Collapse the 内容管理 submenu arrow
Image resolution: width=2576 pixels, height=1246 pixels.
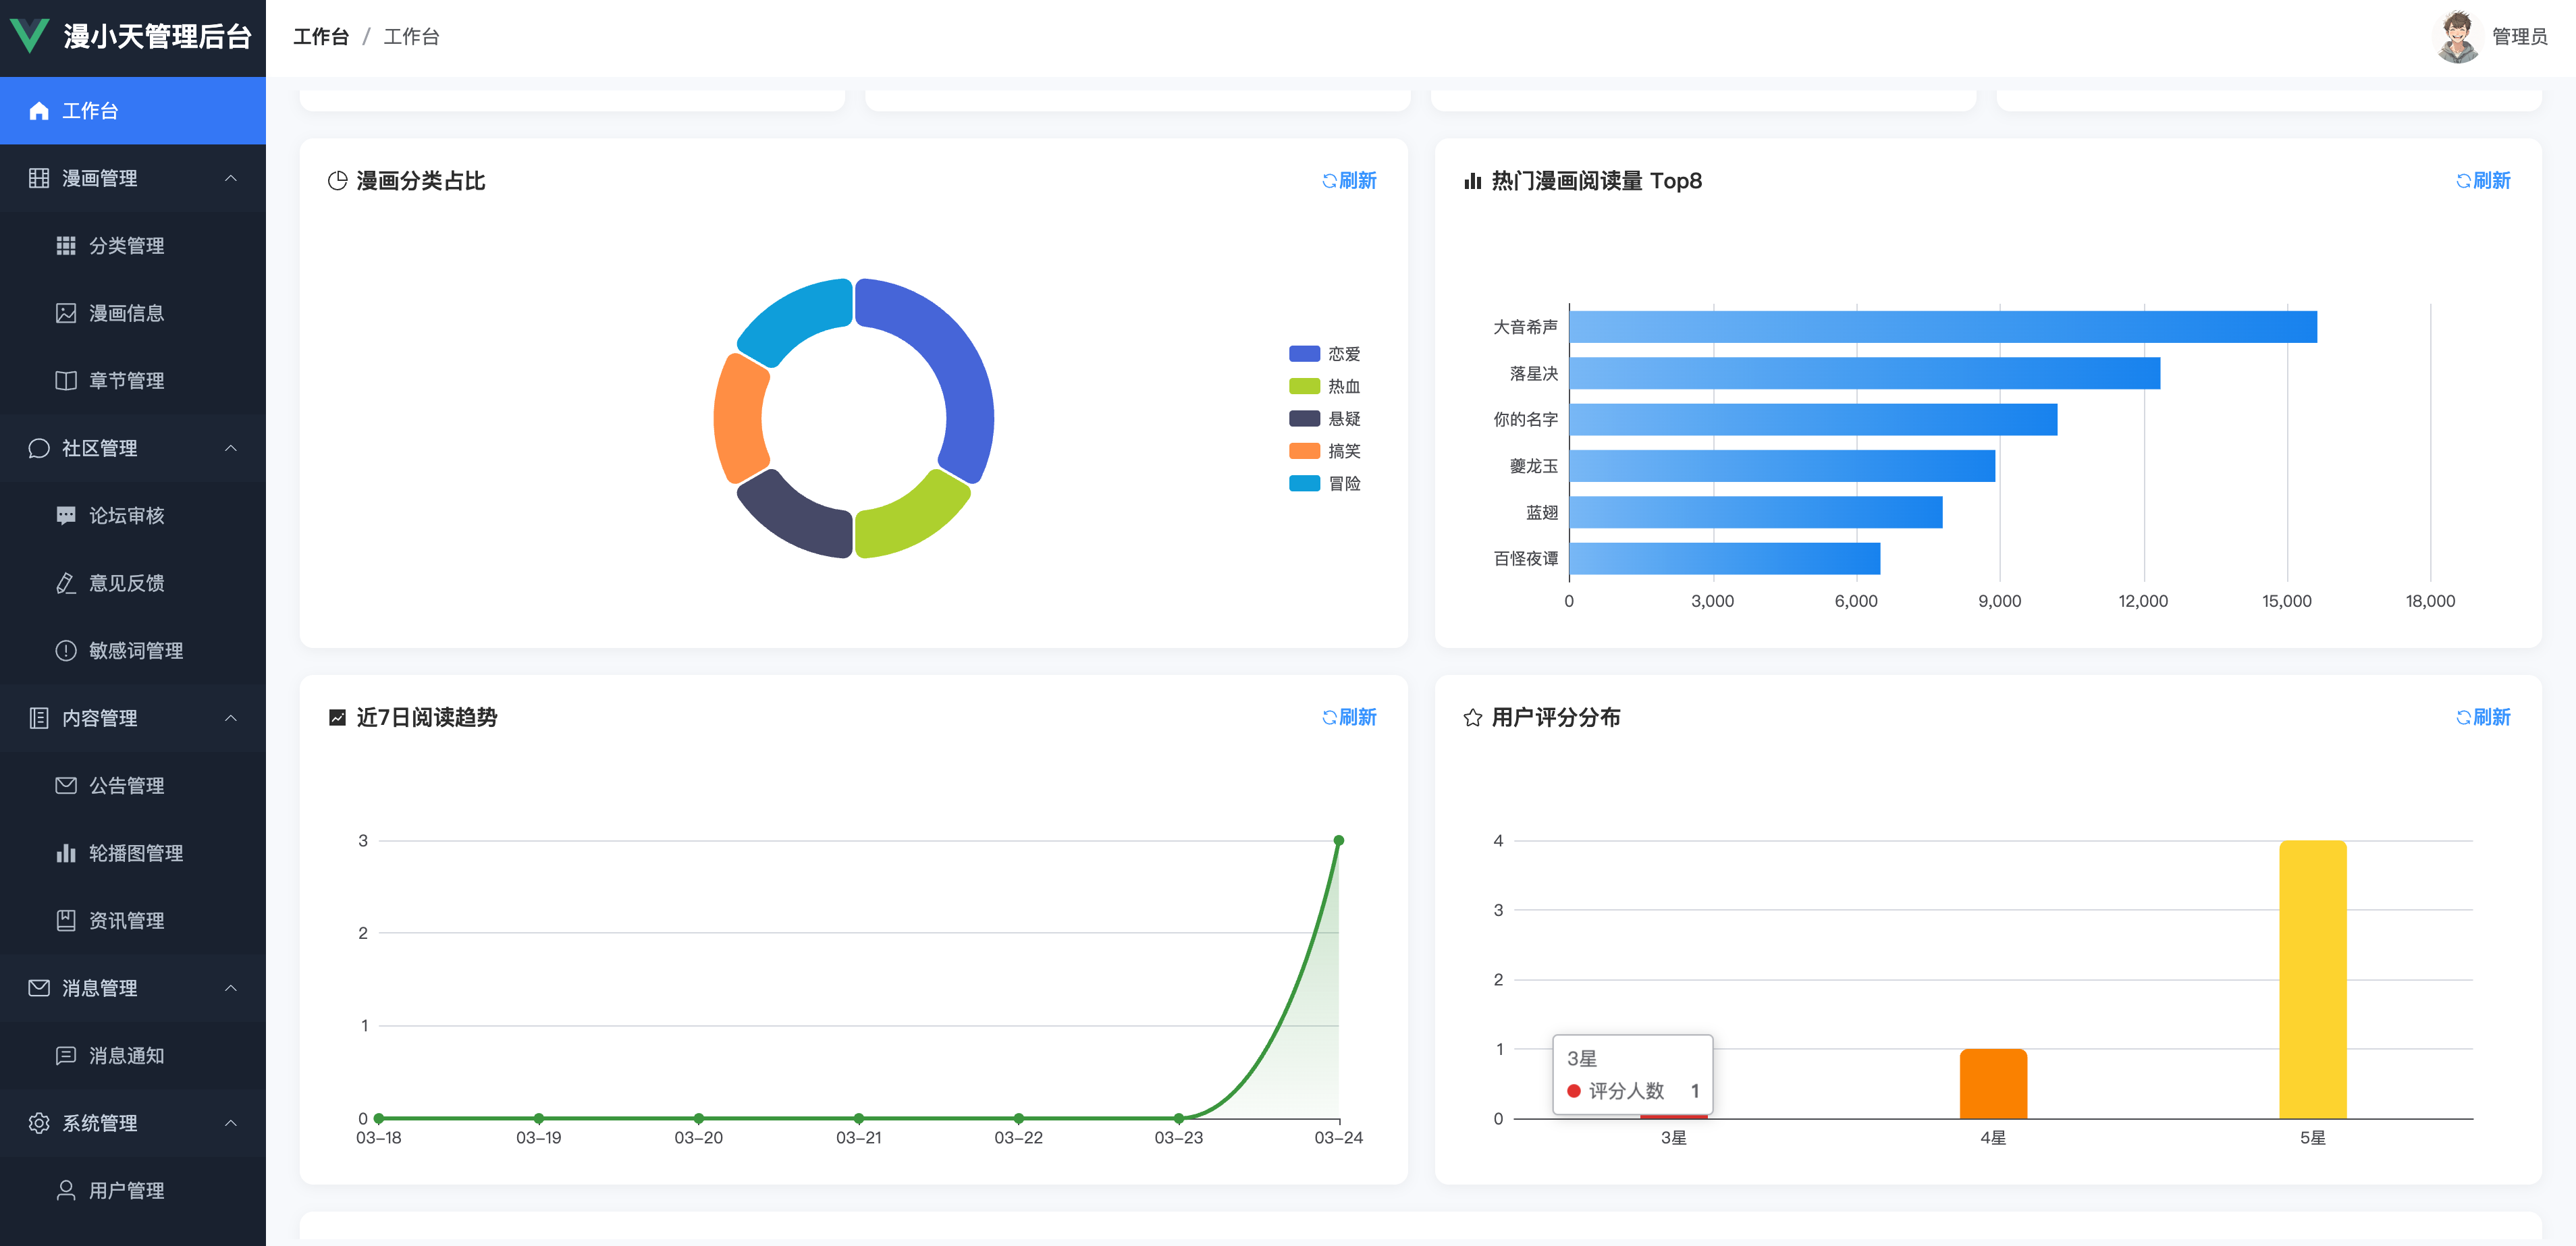(231, 718)
